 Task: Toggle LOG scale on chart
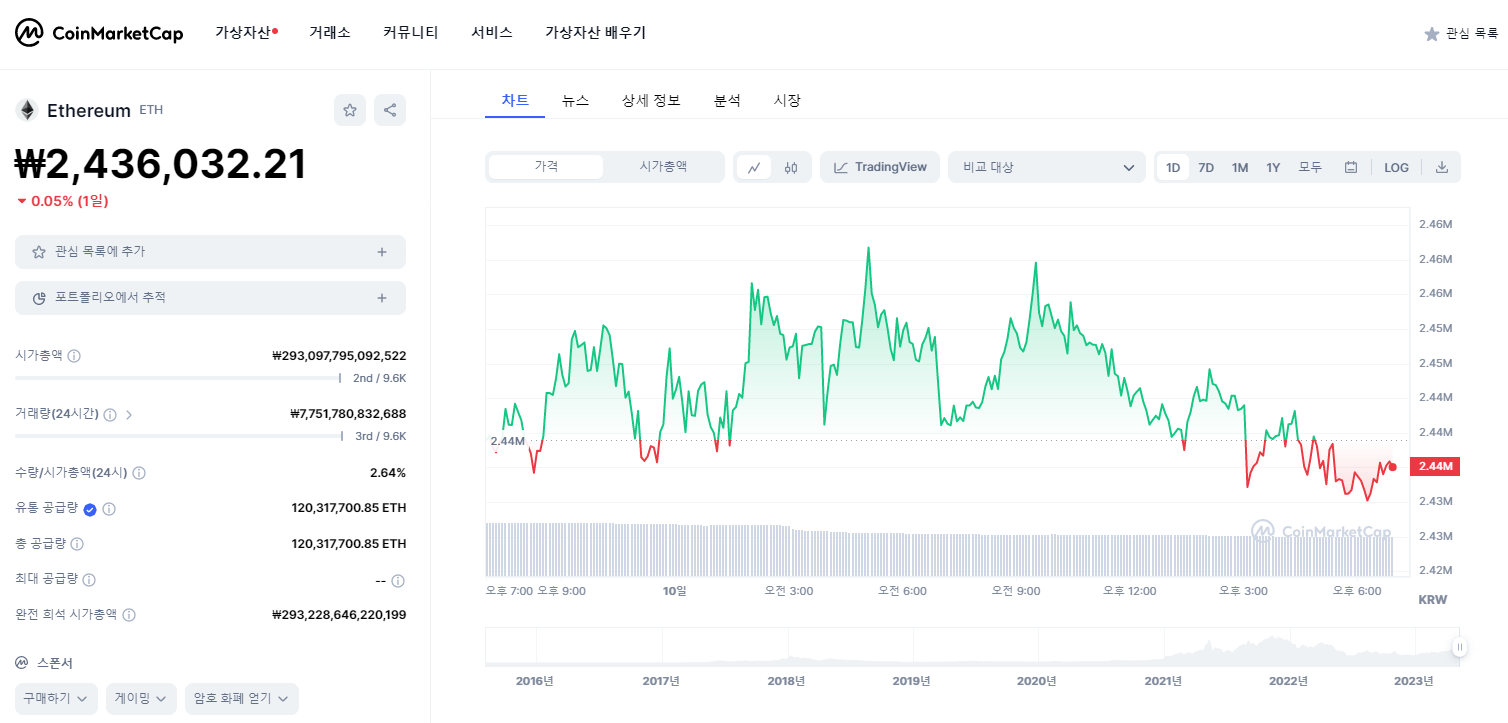point(1396,167)
